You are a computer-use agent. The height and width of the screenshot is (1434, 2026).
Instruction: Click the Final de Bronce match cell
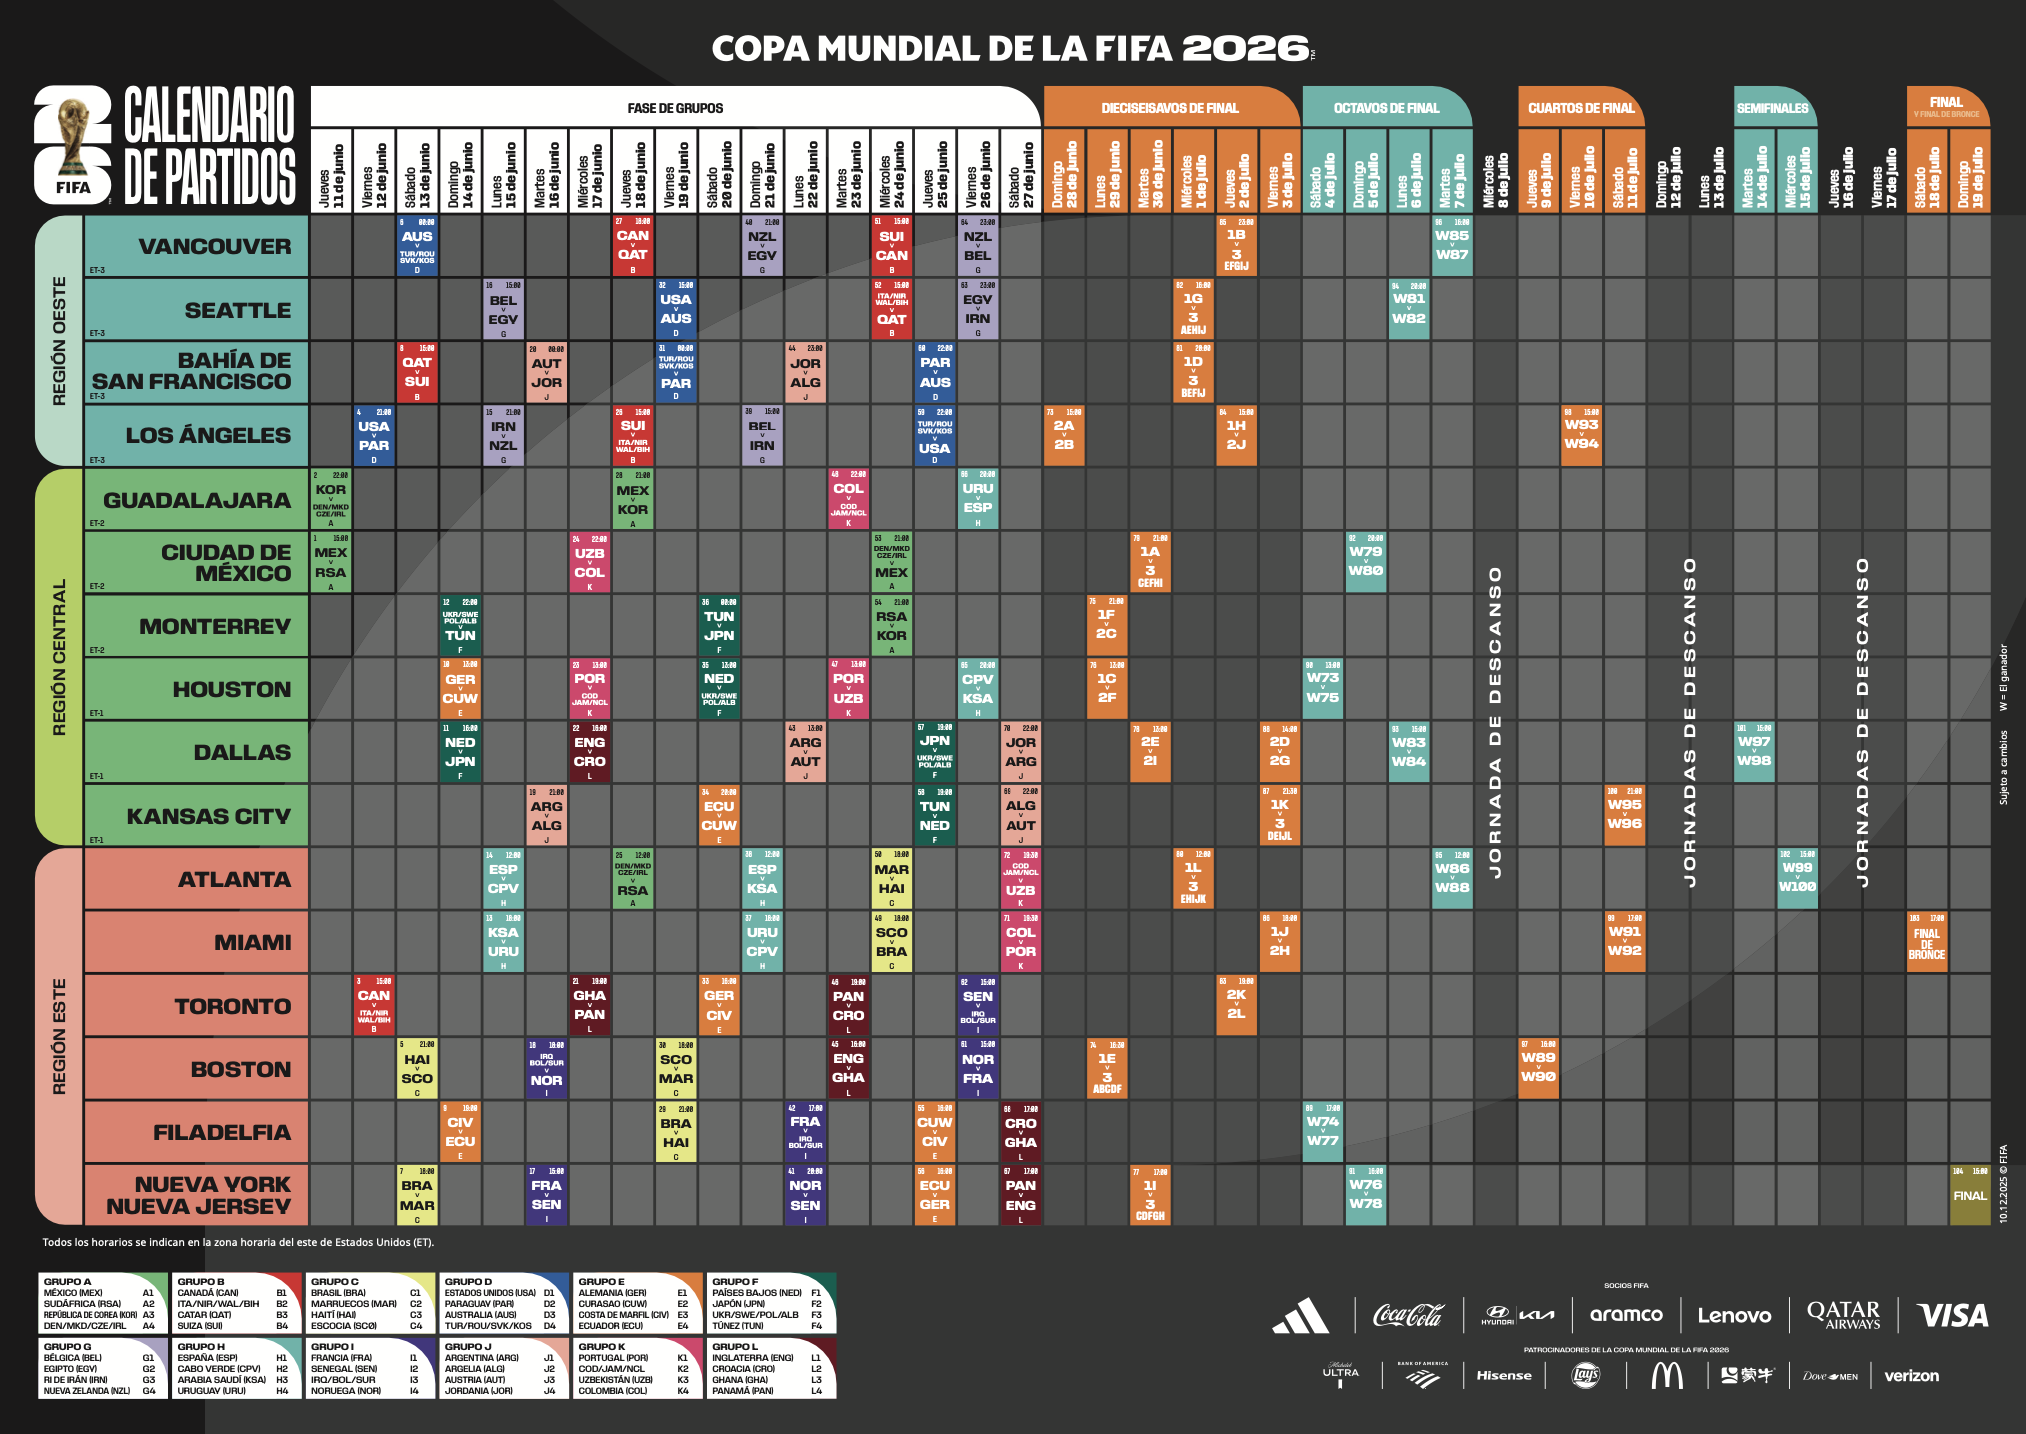pyautogui.click(x=1926, y=942)
